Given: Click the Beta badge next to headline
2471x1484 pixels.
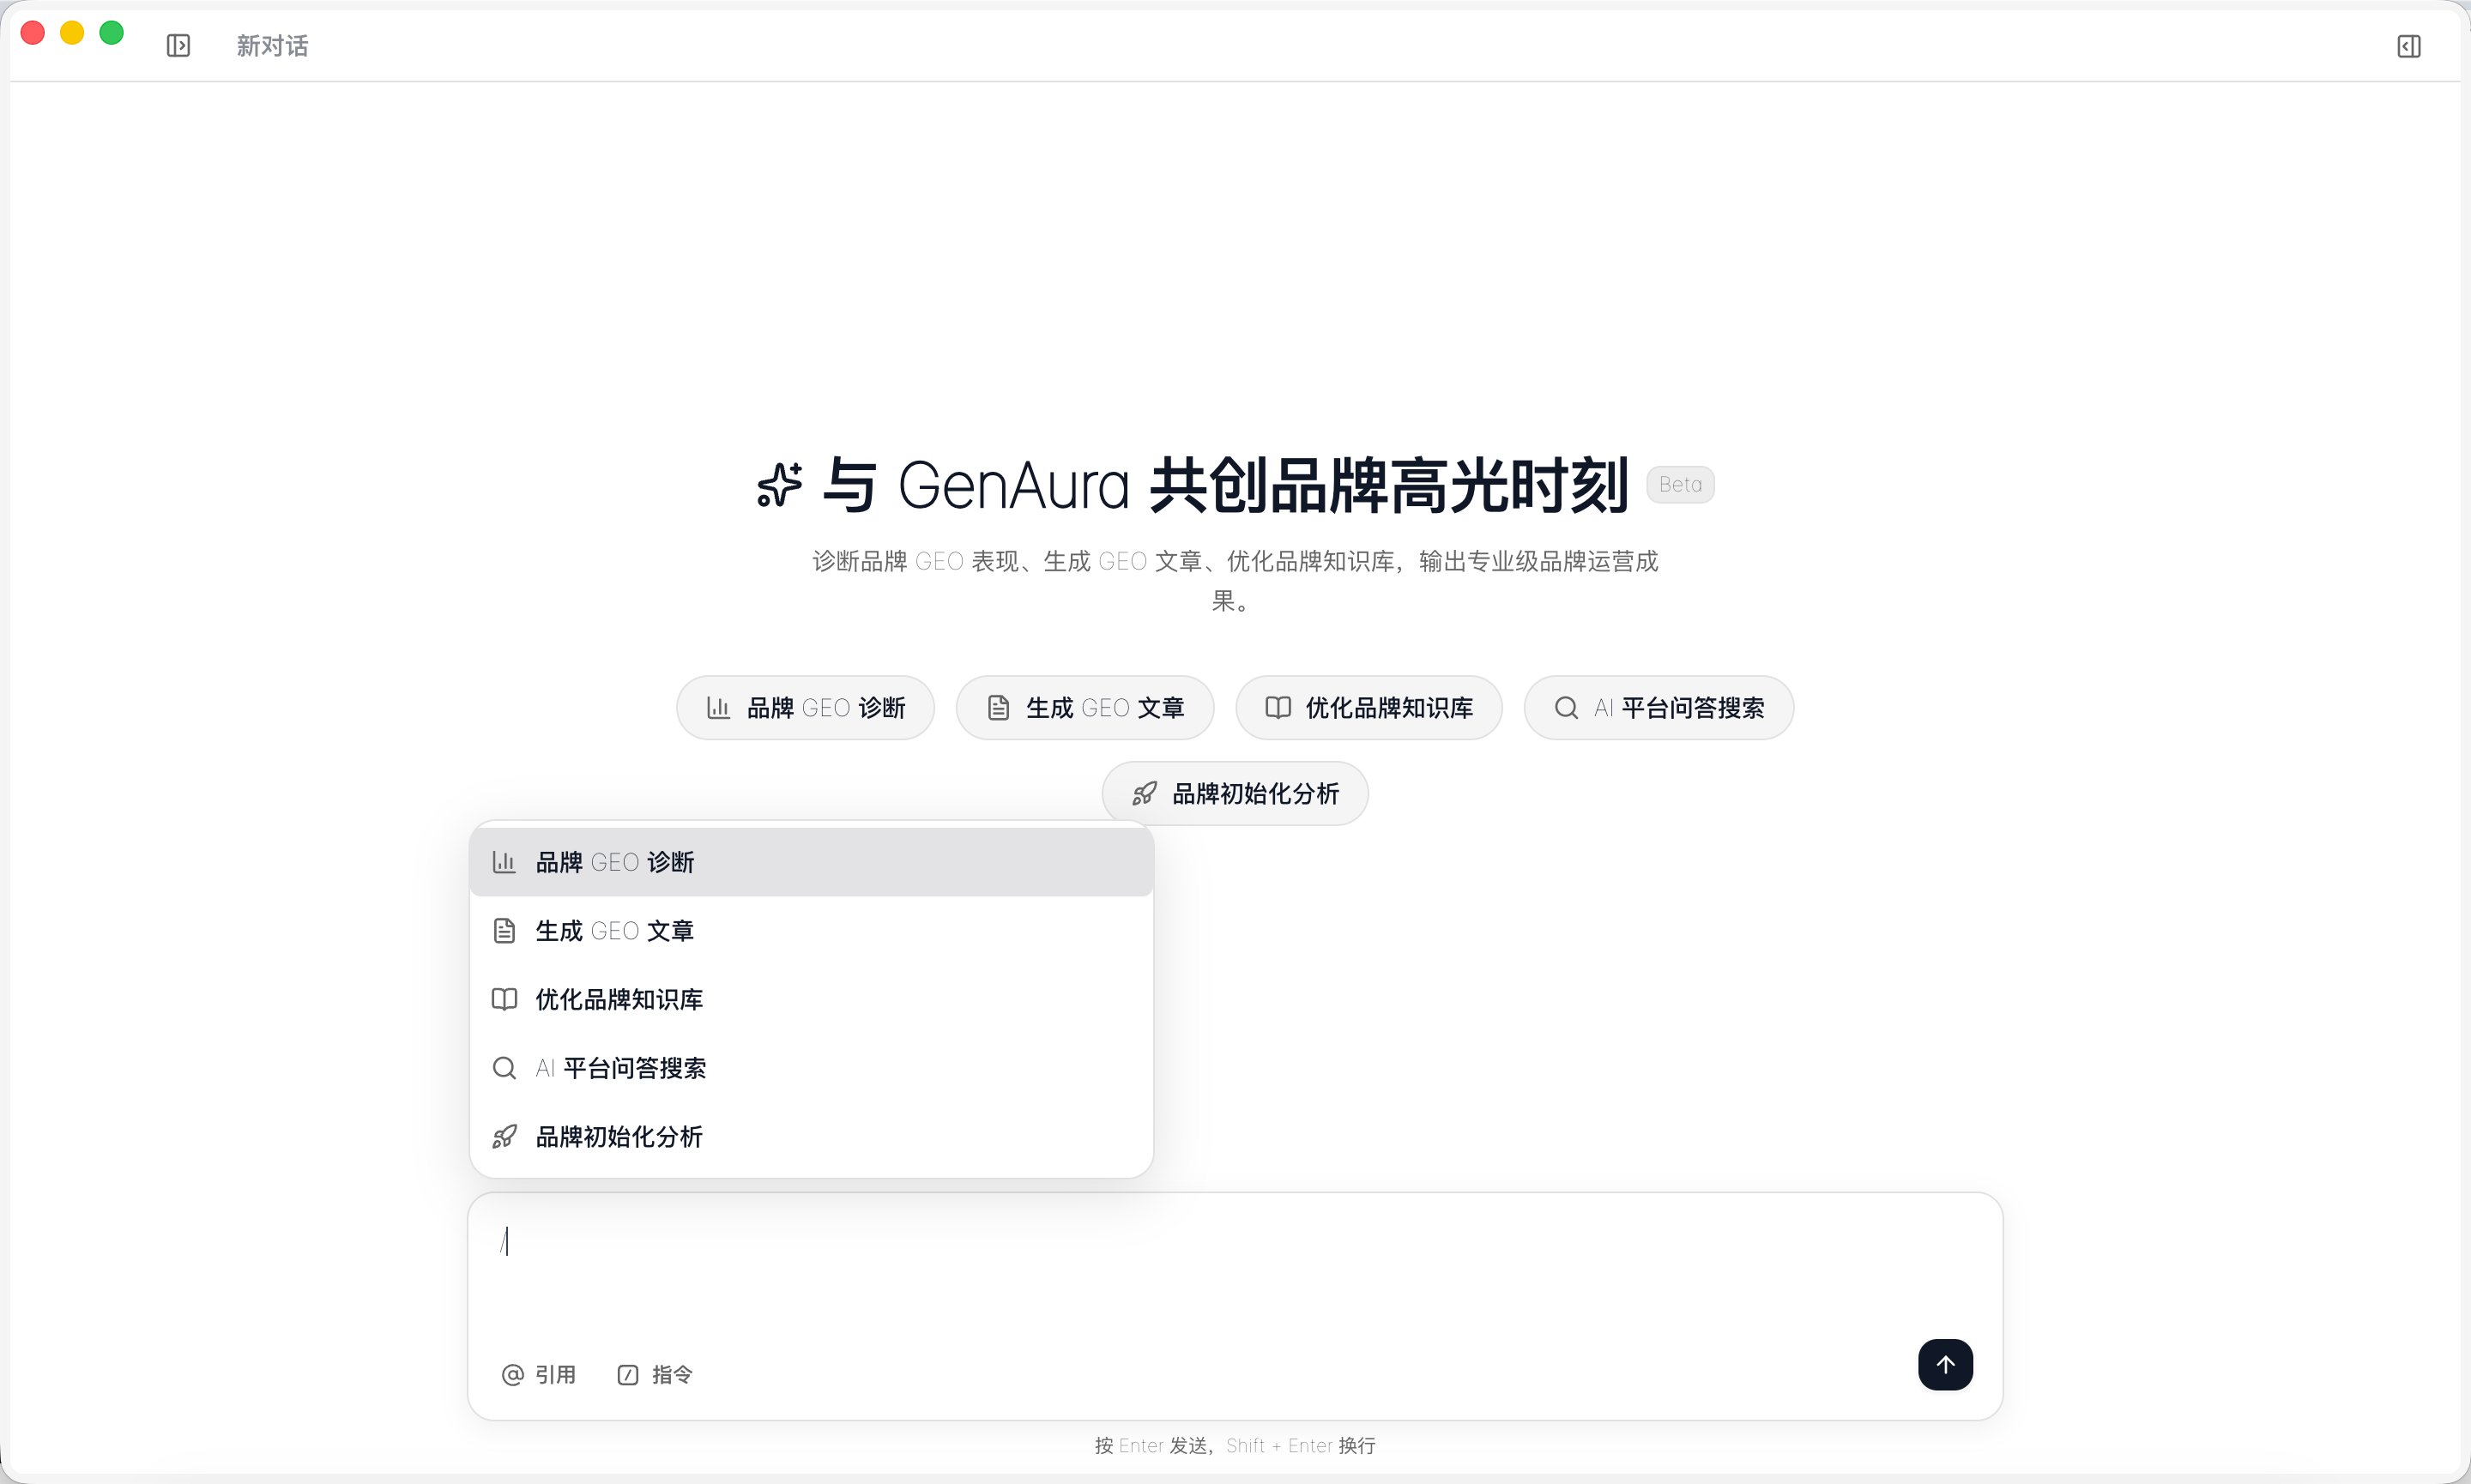Looking at the screenshot, I should click(1680, 485).
